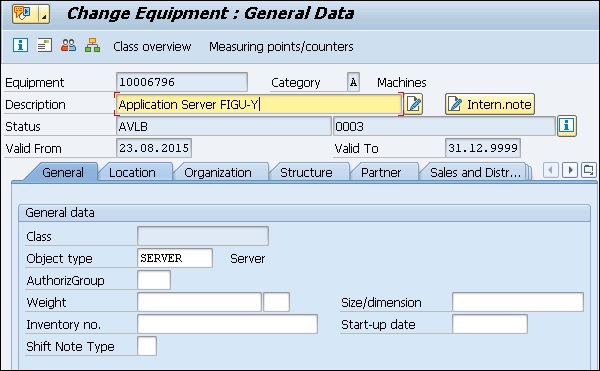Screen dimensions: 600x371
Task: Open the Intern.note button
Action: pyautogui.click(x=490, y=104)
